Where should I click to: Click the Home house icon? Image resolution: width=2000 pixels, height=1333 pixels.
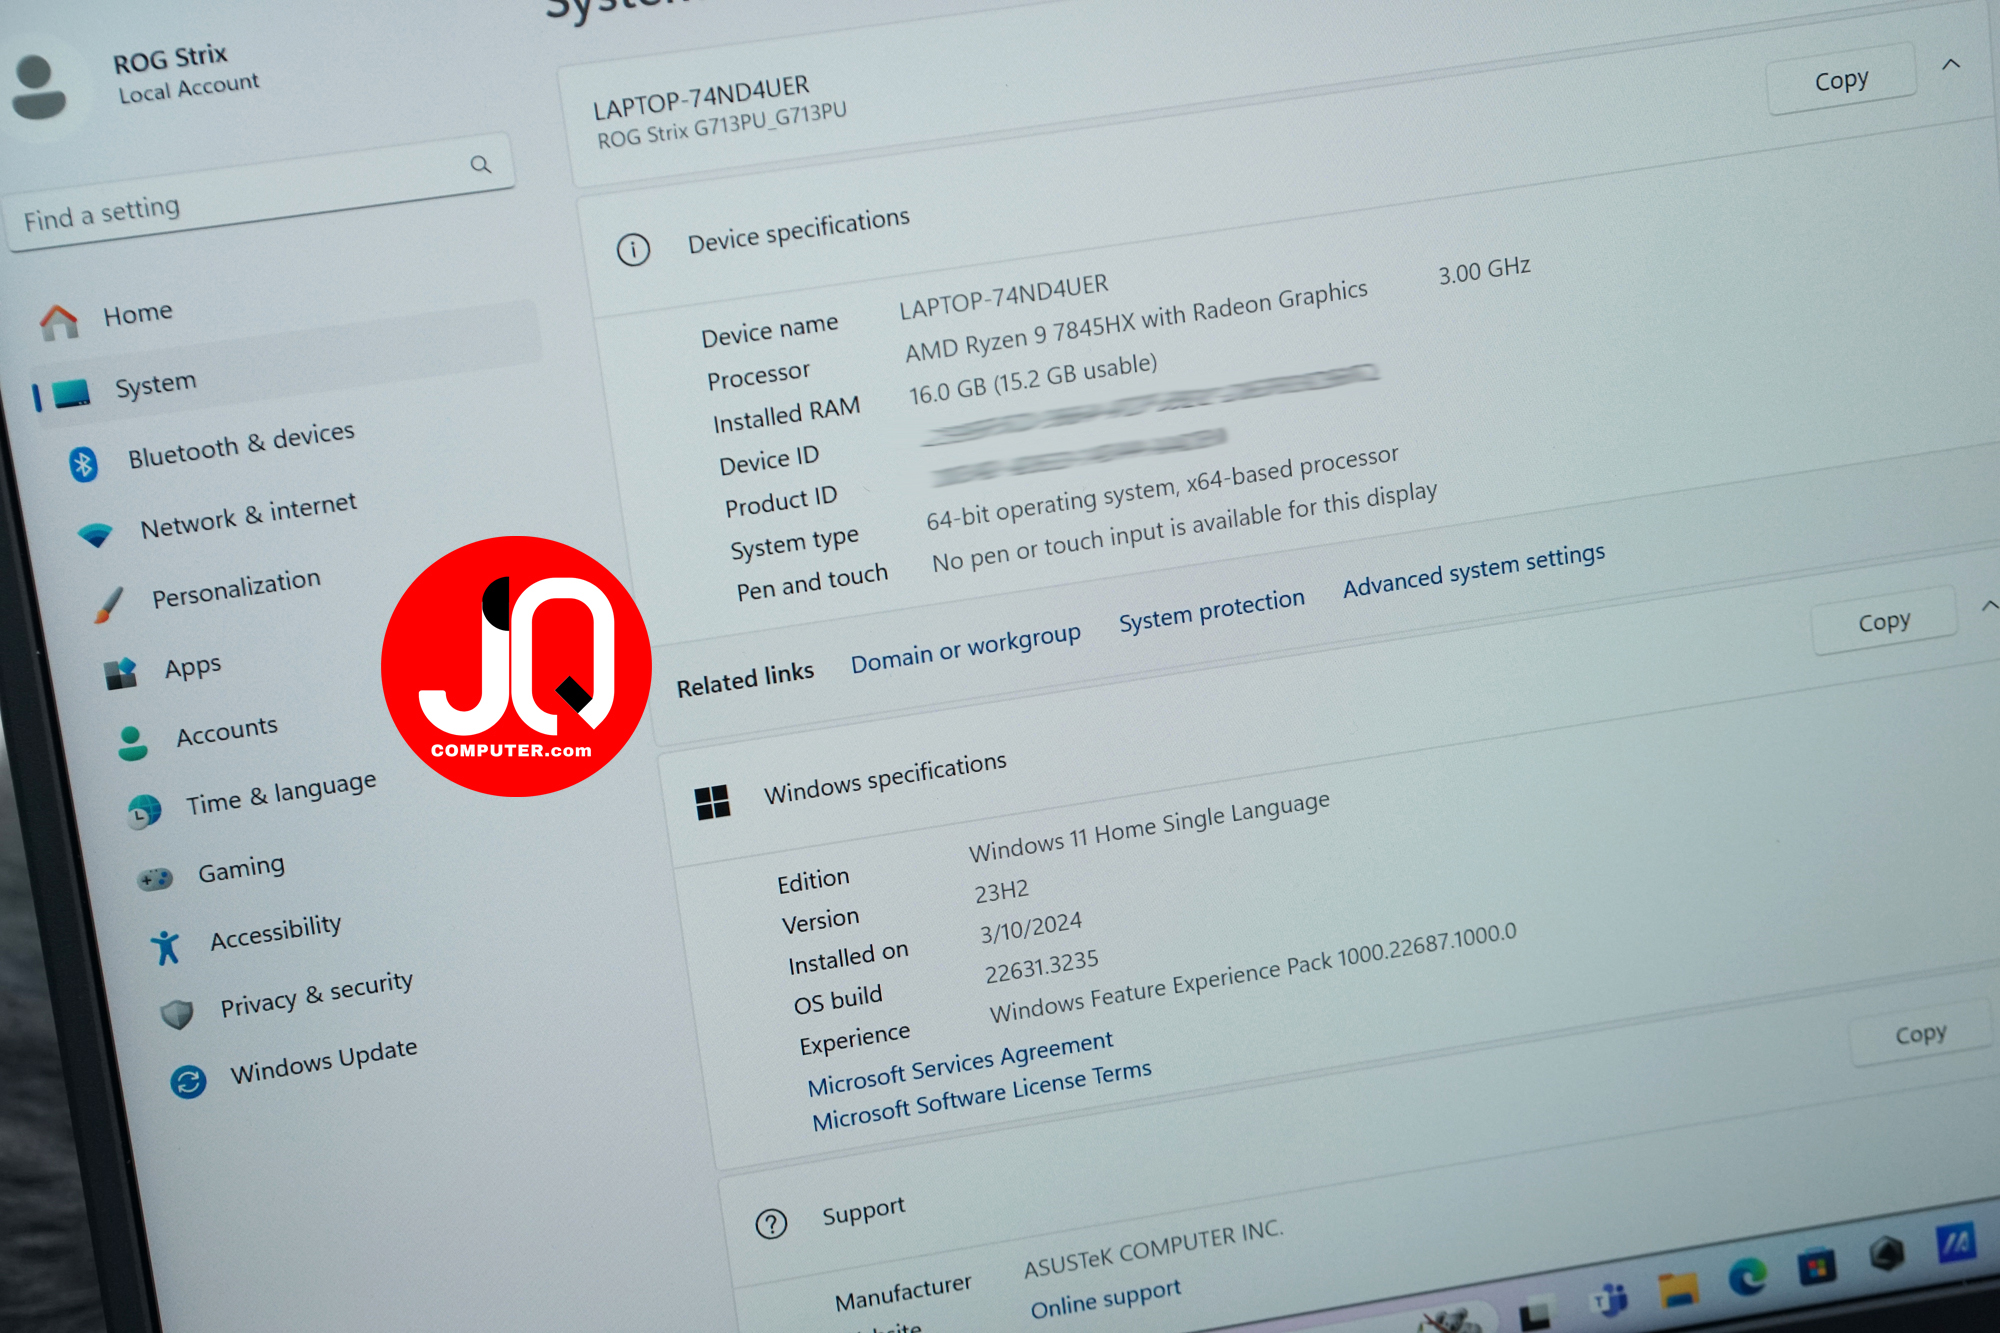(59, 322)
